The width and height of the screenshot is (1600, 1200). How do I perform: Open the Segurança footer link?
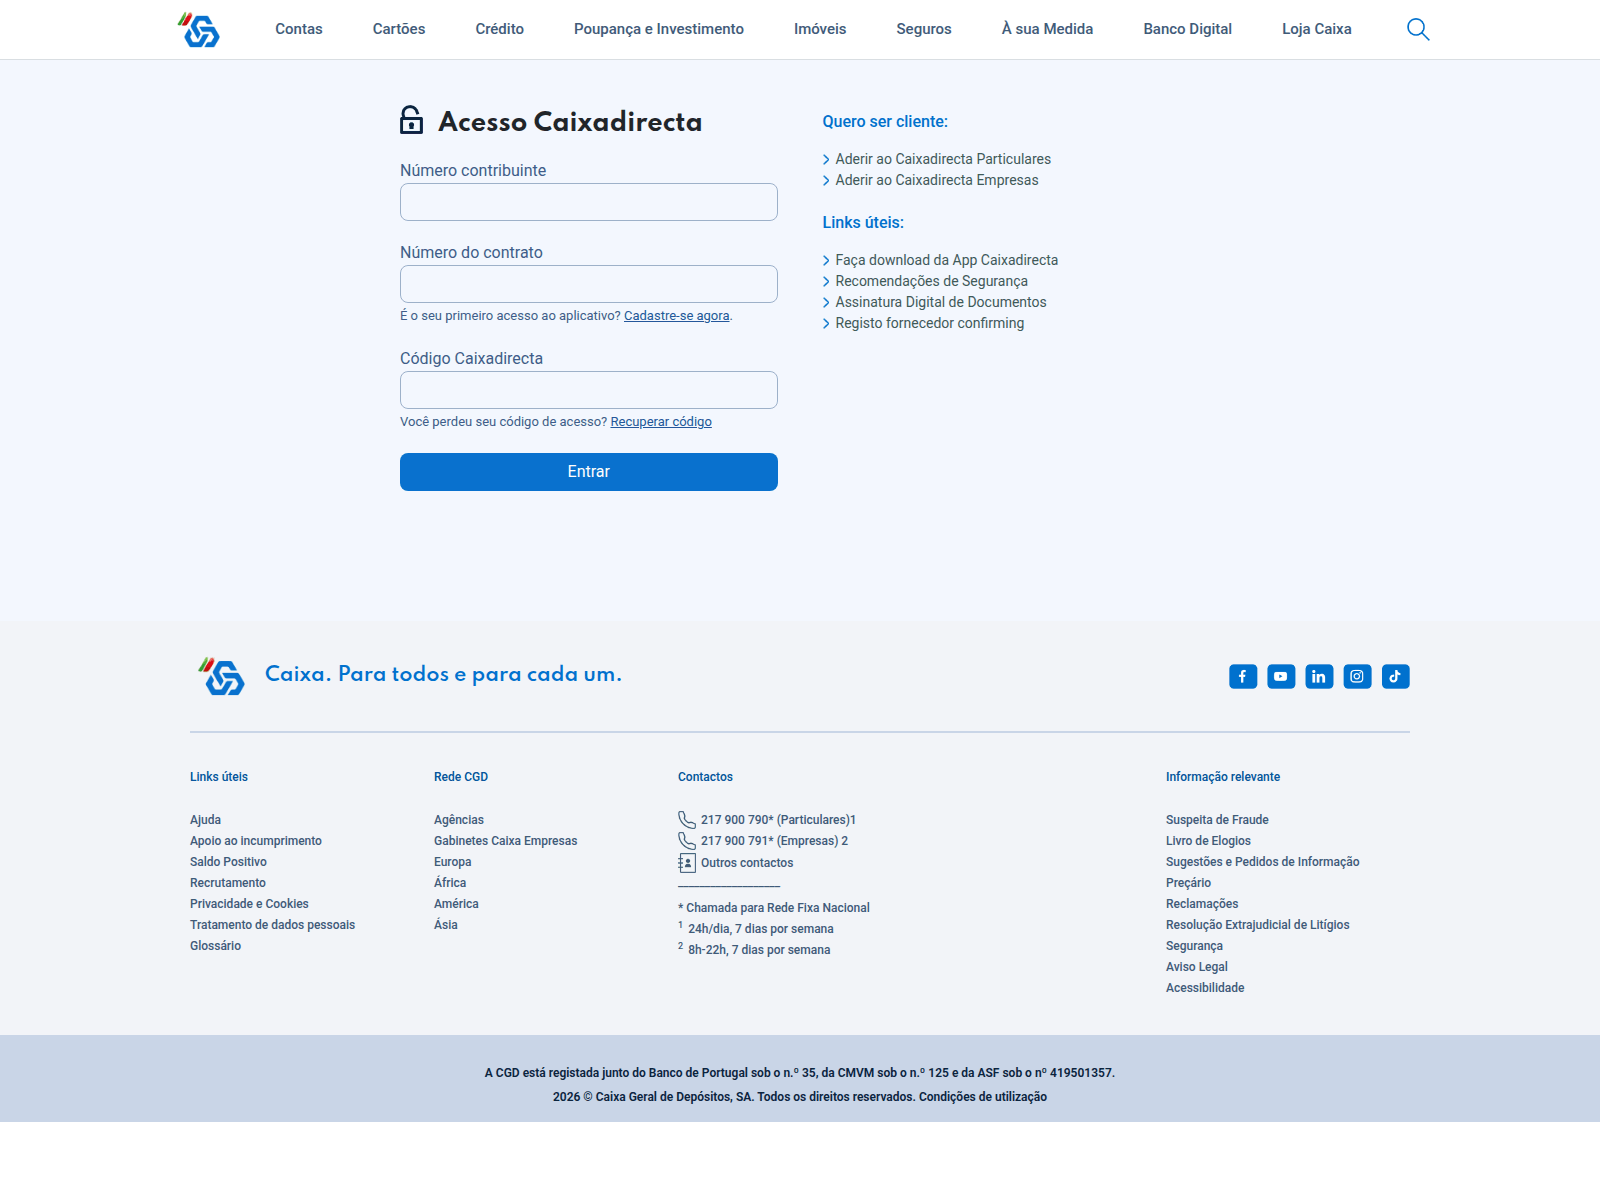tap(1195, 946)
